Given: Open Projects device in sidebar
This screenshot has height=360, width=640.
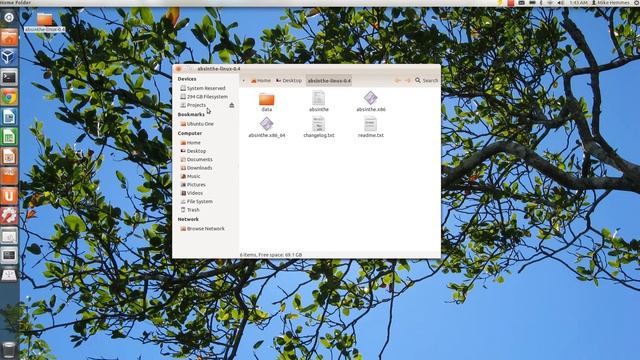Looking at the screenshot, I should coord(193,105).
